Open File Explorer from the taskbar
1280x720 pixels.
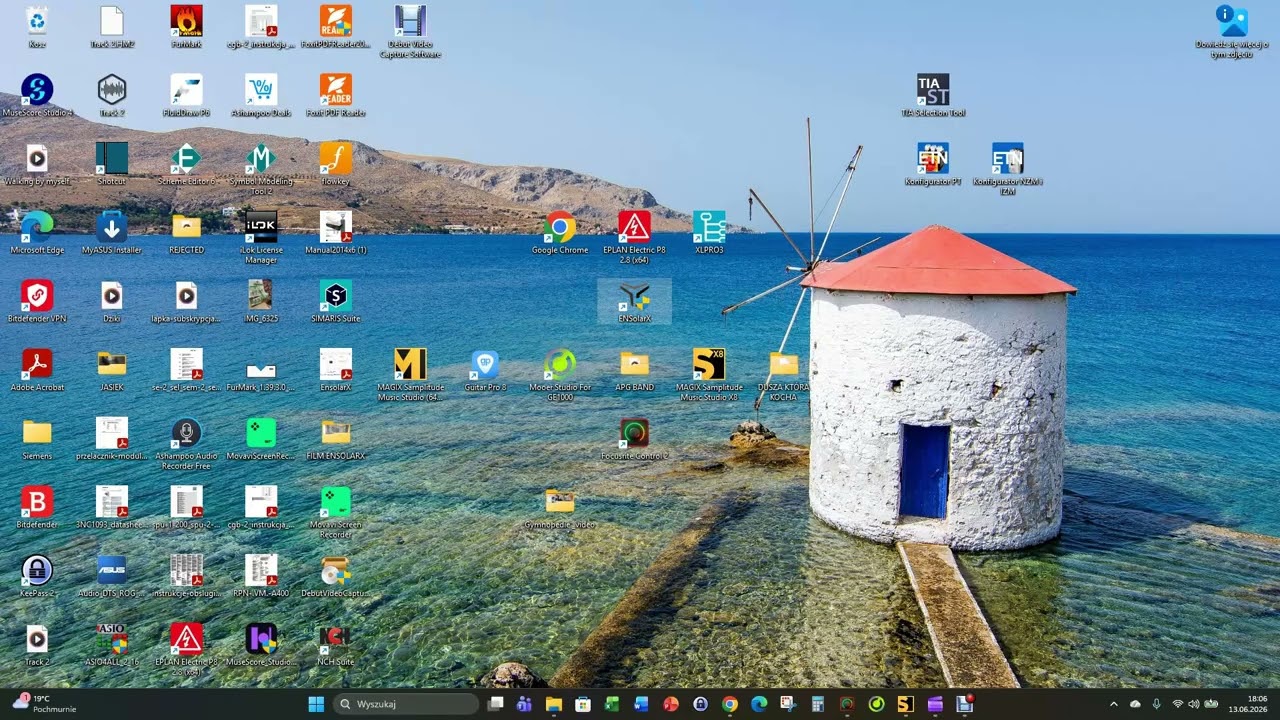pos(554,704)
